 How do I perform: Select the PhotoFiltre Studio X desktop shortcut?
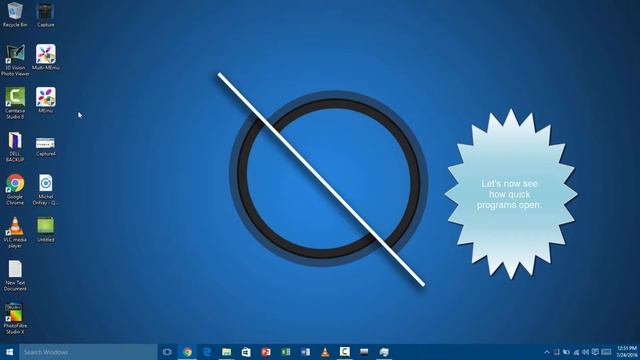coord(15,319)
